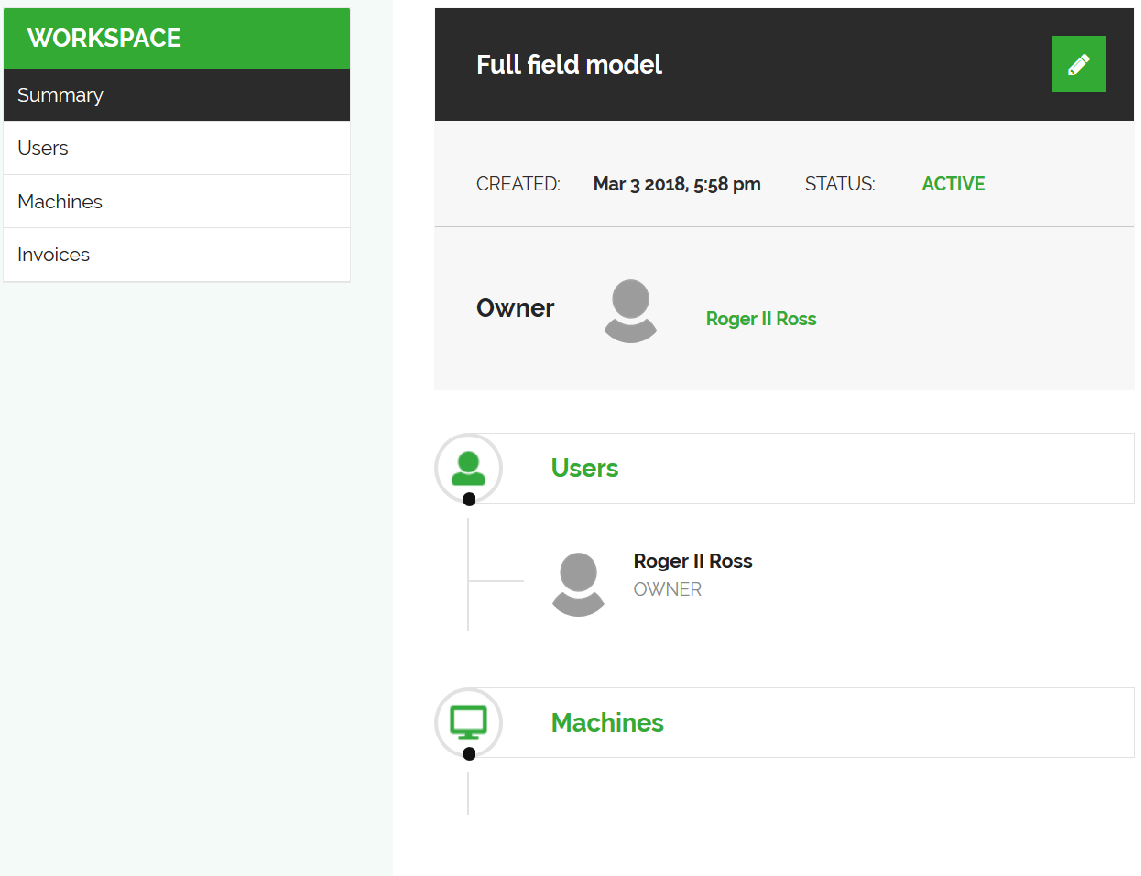The image size is (1141, 876).
Task: Click the WORKSPACE sidebar header
Action: point(177,39)
